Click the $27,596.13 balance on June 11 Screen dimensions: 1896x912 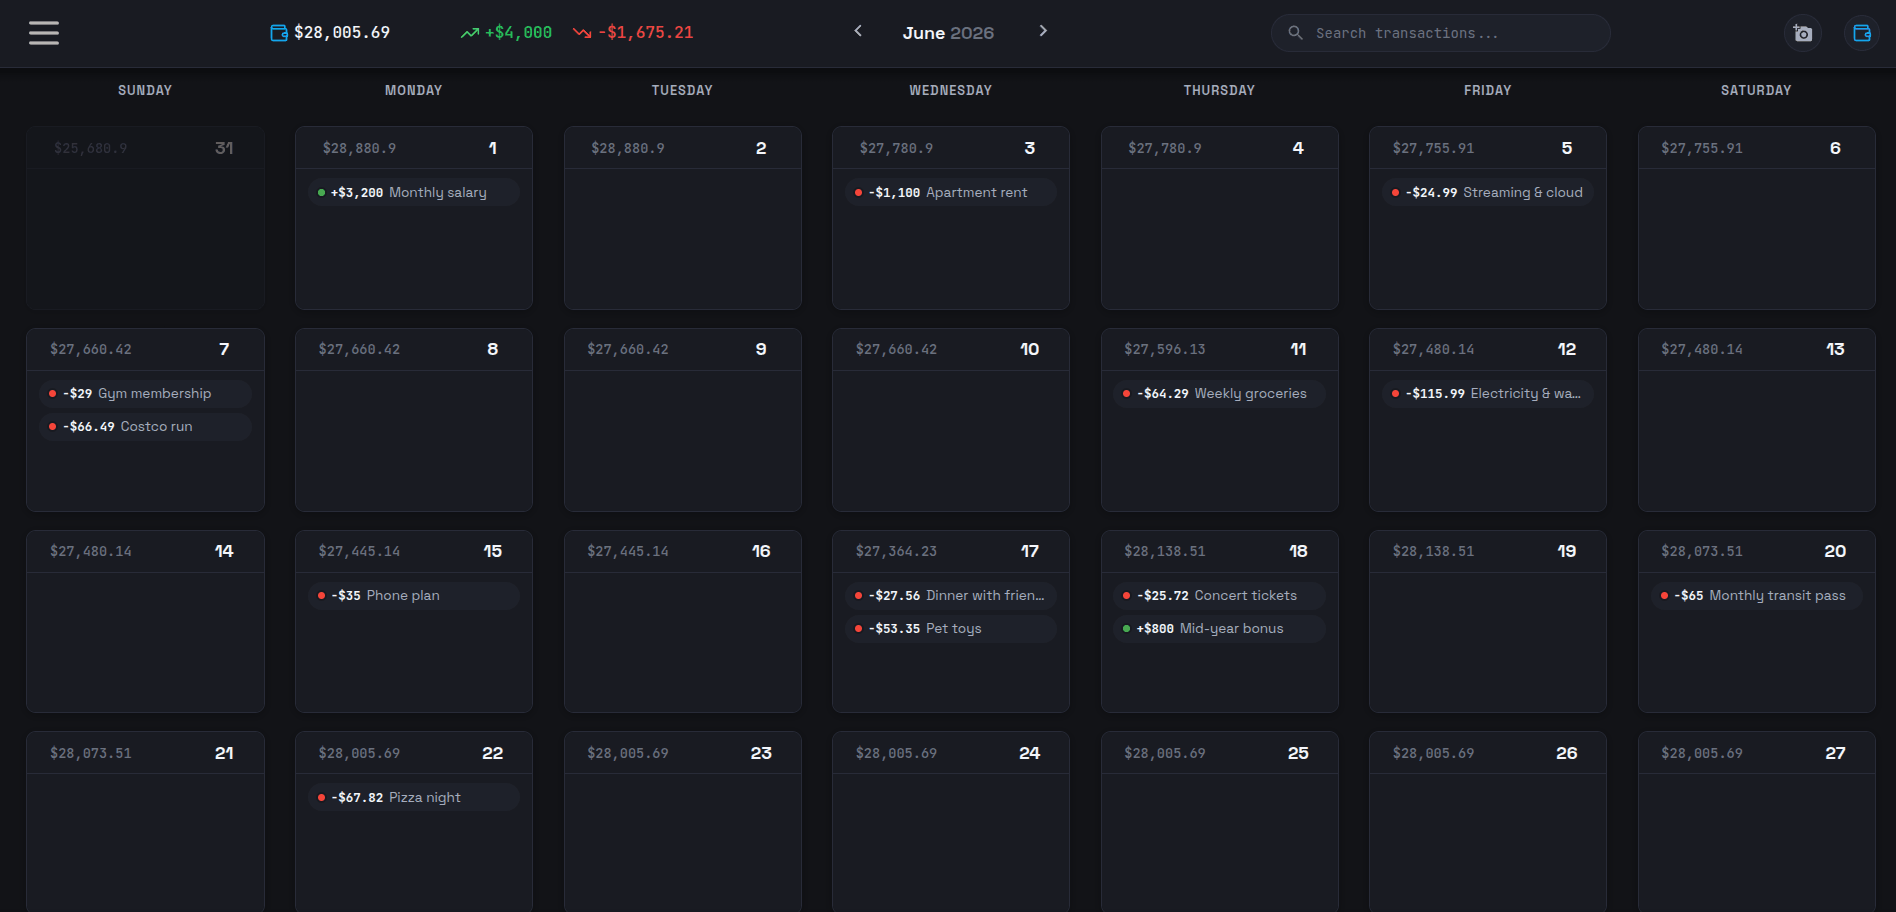tap(1165, 349)
